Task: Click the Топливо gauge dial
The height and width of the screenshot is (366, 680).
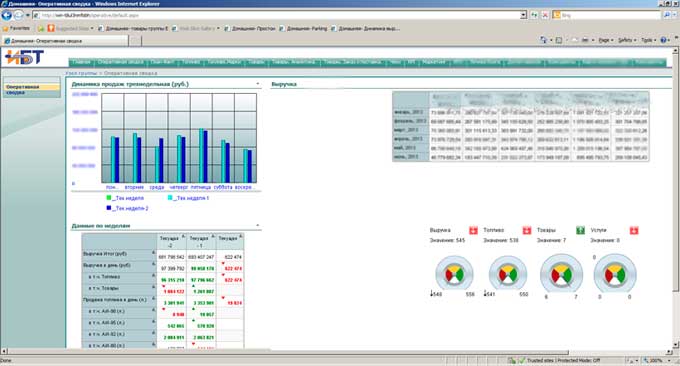Action: (x=508, y=274)
